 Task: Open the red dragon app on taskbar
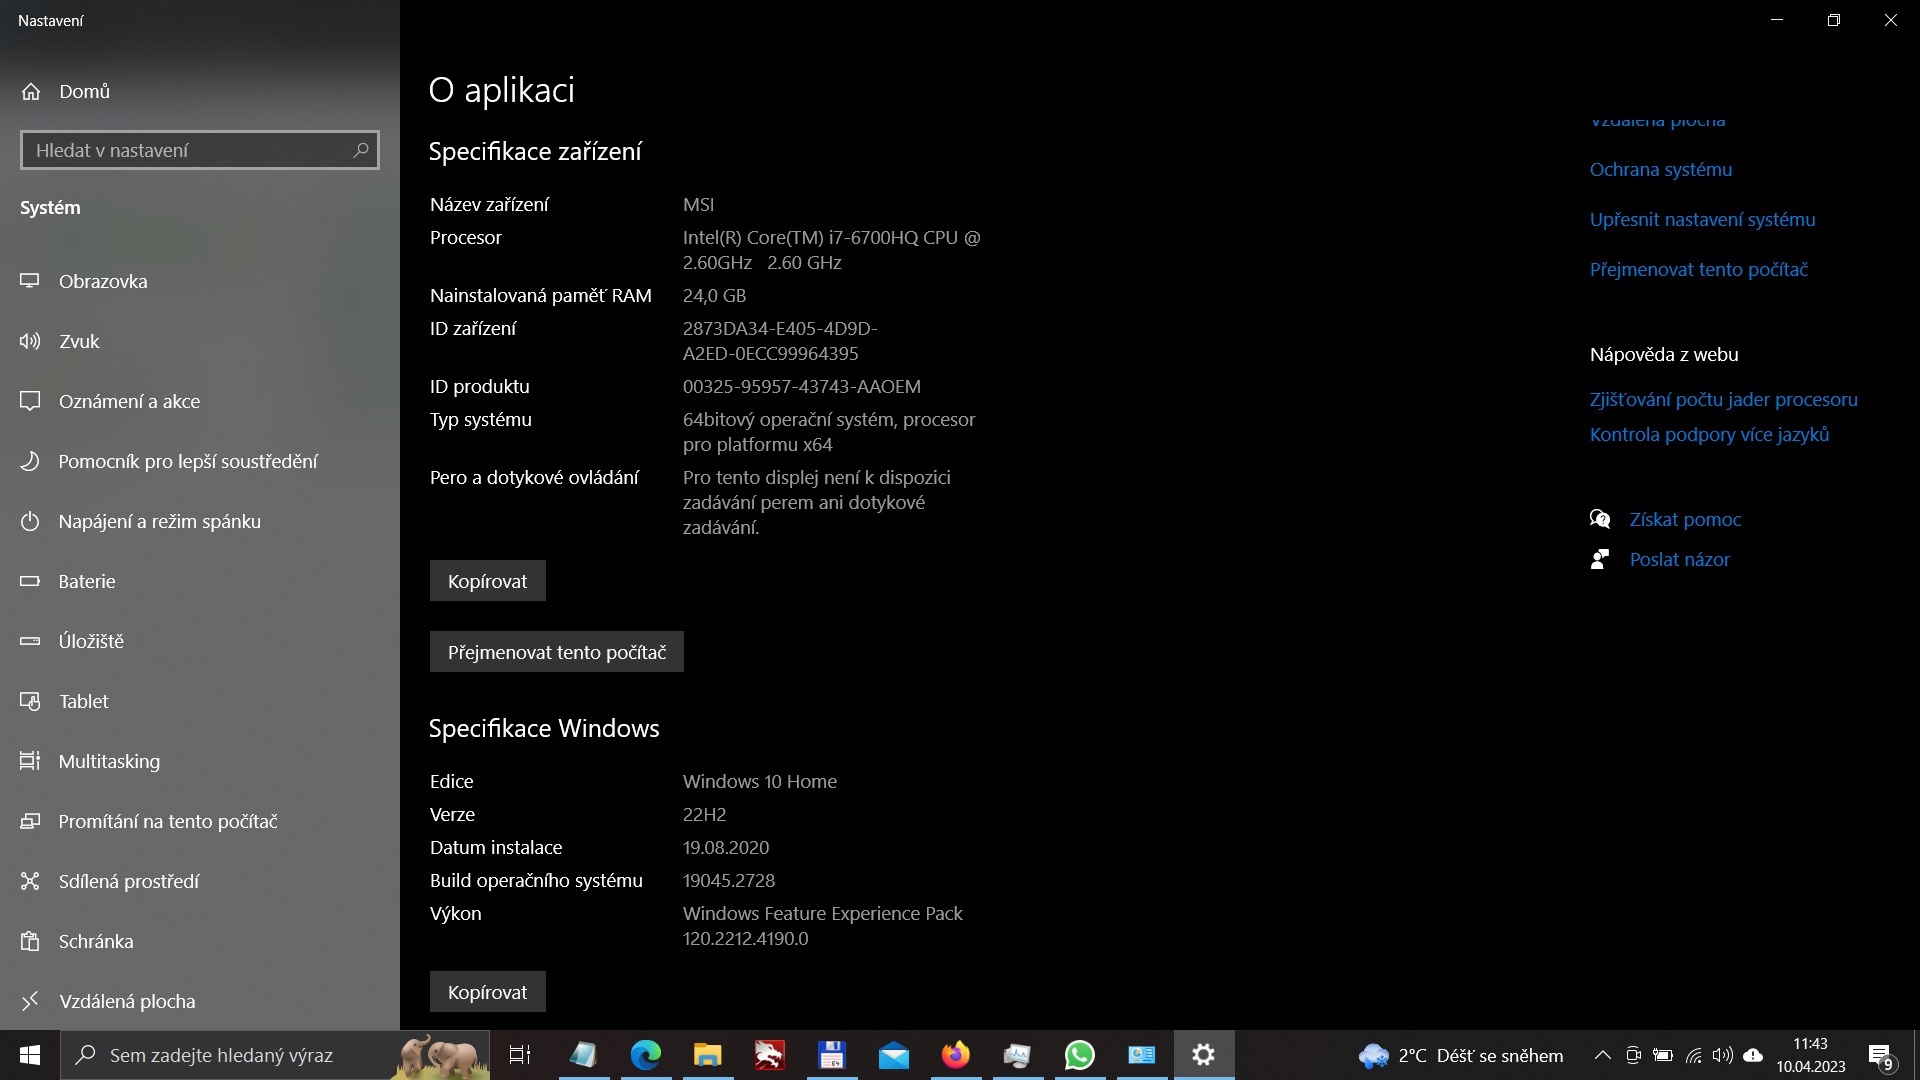770,1055
